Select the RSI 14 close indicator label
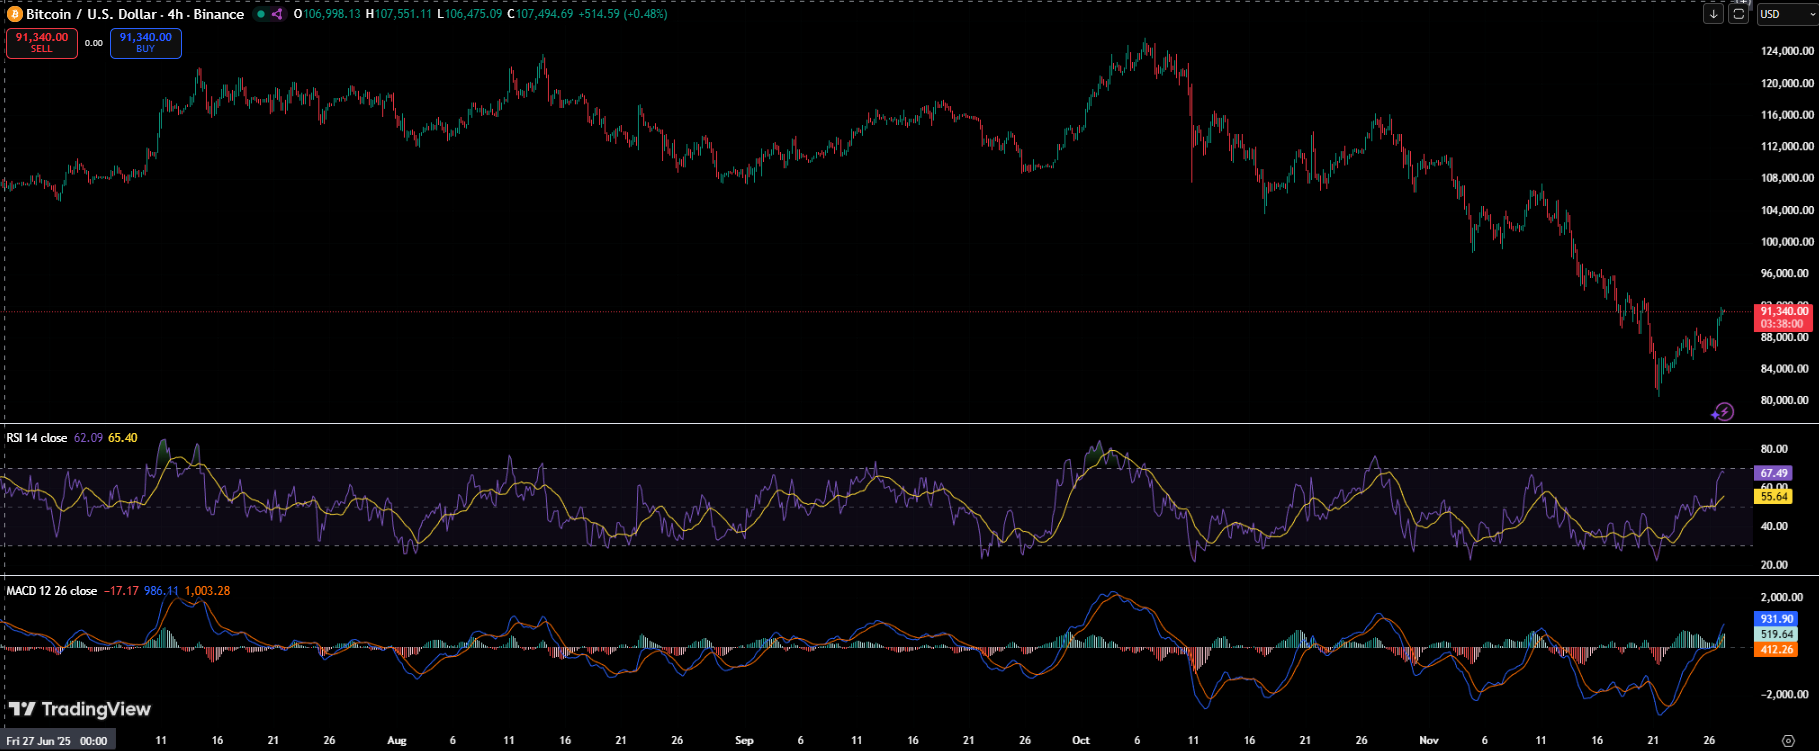 (x=37, y=438)
